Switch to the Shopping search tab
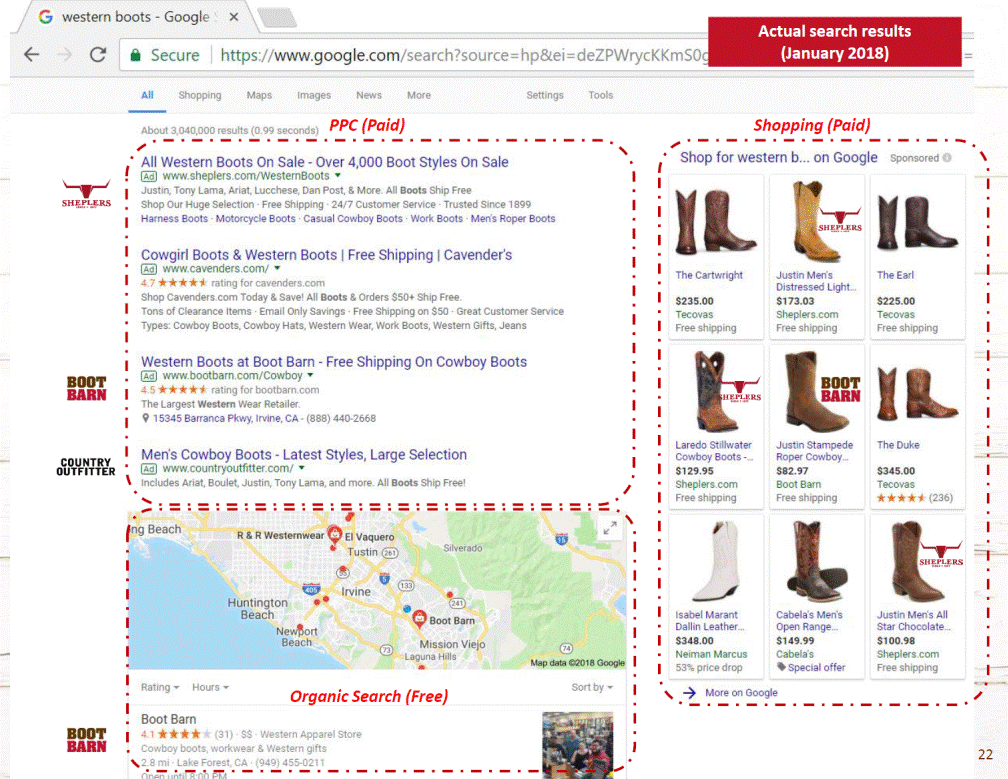The height and width of the screenshot is (779, 1008). pos(200,95)
